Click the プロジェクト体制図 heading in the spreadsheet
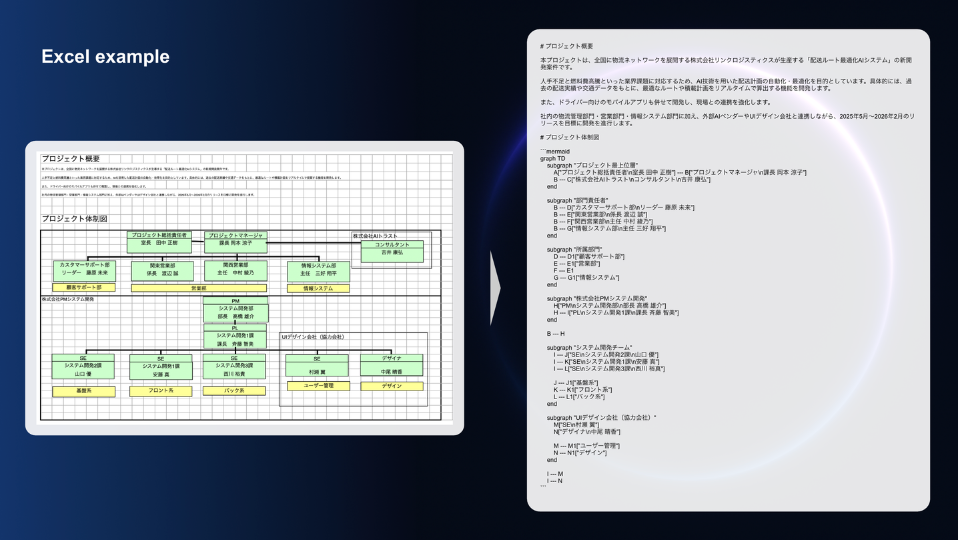The image size is (960, 540). click(75, 218)
